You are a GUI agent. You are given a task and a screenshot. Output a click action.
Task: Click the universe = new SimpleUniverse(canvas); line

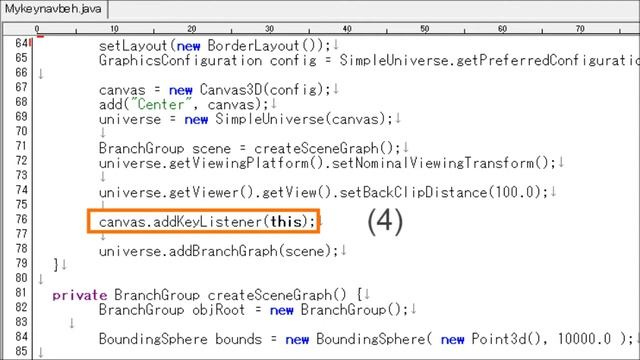(x=246, y=119)
